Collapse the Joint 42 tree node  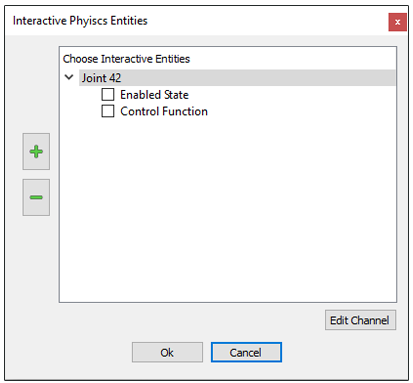tap(69, 77)
